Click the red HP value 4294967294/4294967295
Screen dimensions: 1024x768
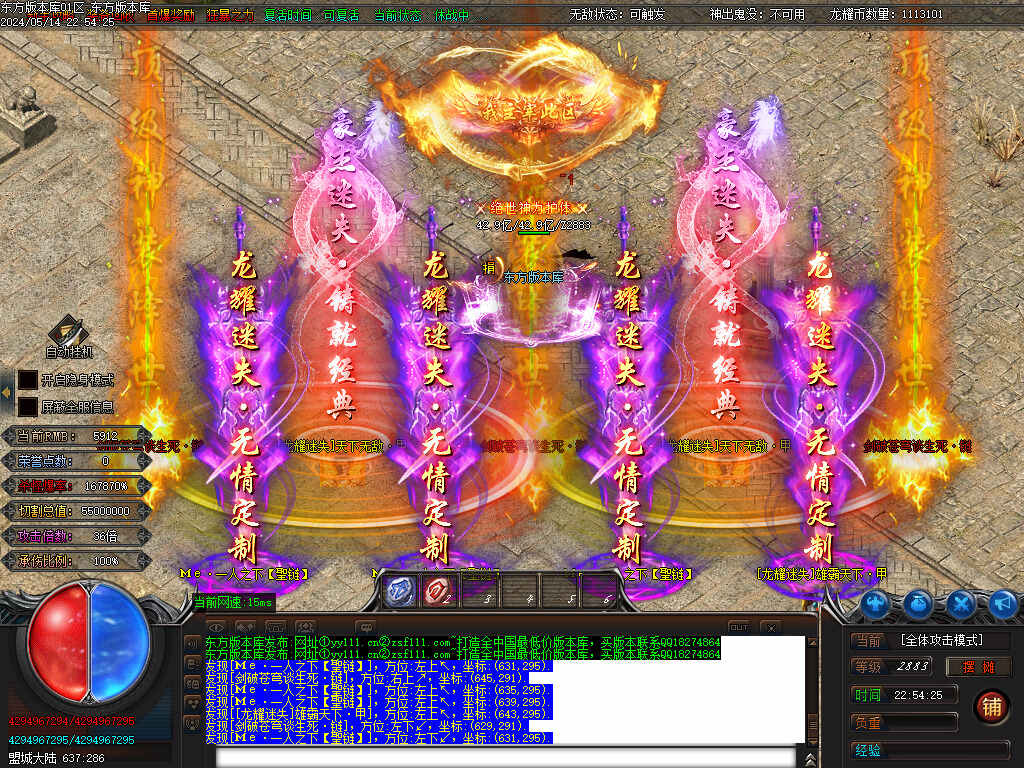click(71, 721)
